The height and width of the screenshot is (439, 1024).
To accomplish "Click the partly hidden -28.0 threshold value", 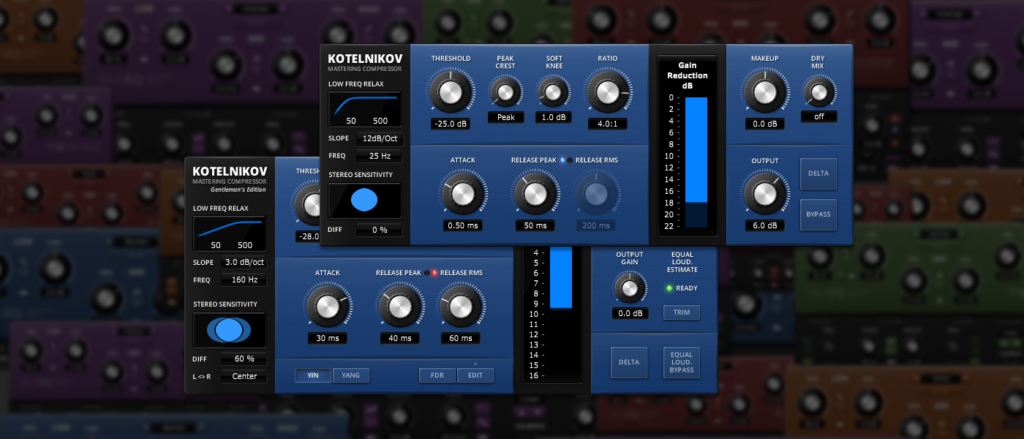I will (307, 236).
